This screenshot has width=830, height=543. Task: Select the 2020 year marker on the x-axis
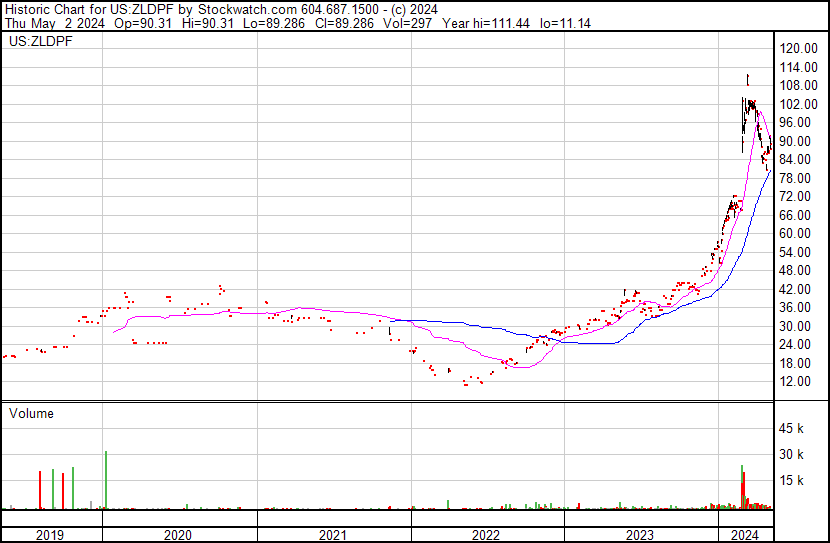coord(177,535)
